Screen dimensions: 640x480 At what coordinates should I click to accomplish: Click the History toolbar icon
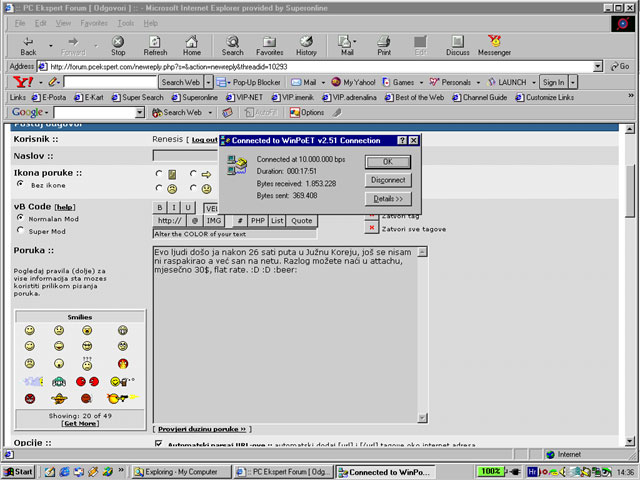(306, 45)
